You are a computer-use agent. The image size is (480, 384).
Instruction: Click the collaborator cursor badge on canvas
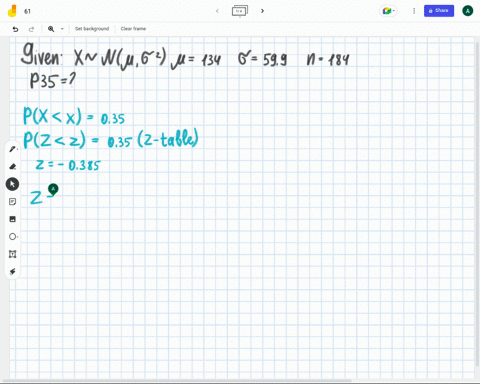53,189
